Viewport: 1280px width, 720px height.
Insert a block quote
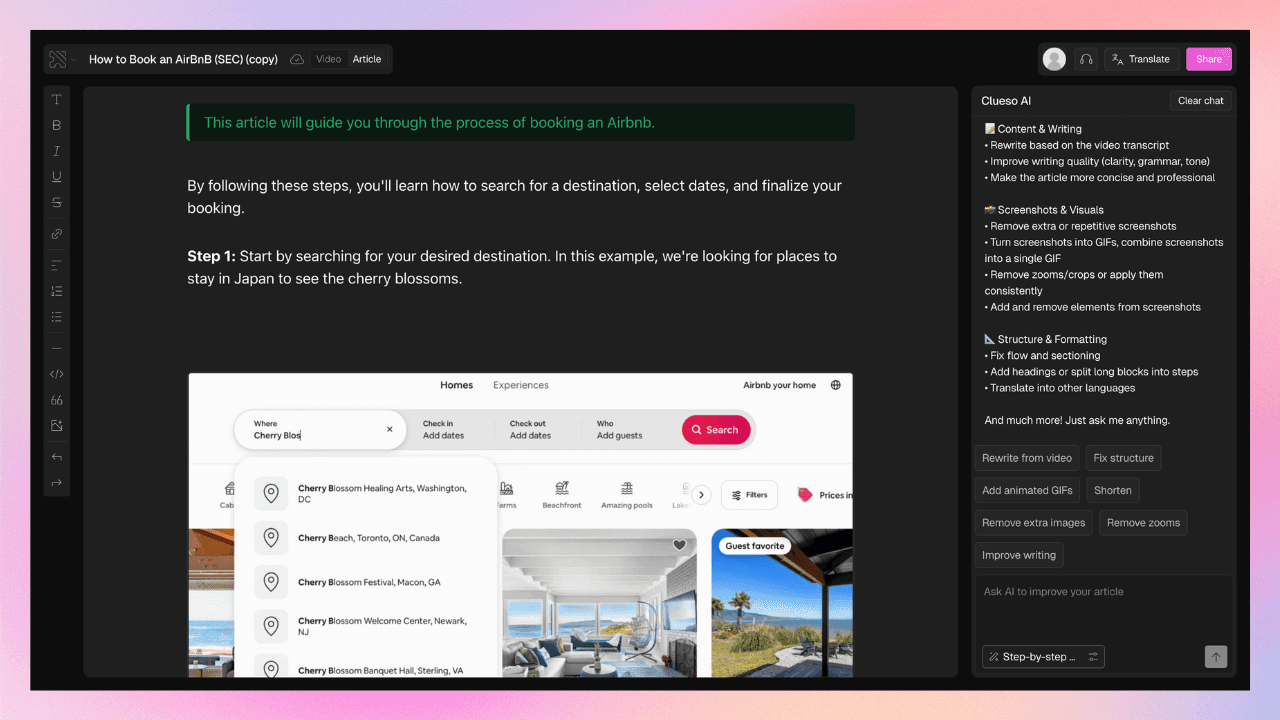point(57,400)
